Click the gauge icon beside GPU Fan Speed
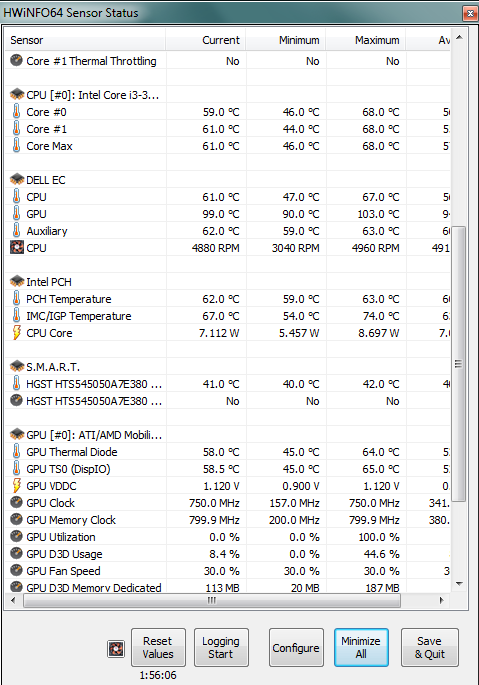This screenshot has width=479, height=685. [x=16, y=571]
